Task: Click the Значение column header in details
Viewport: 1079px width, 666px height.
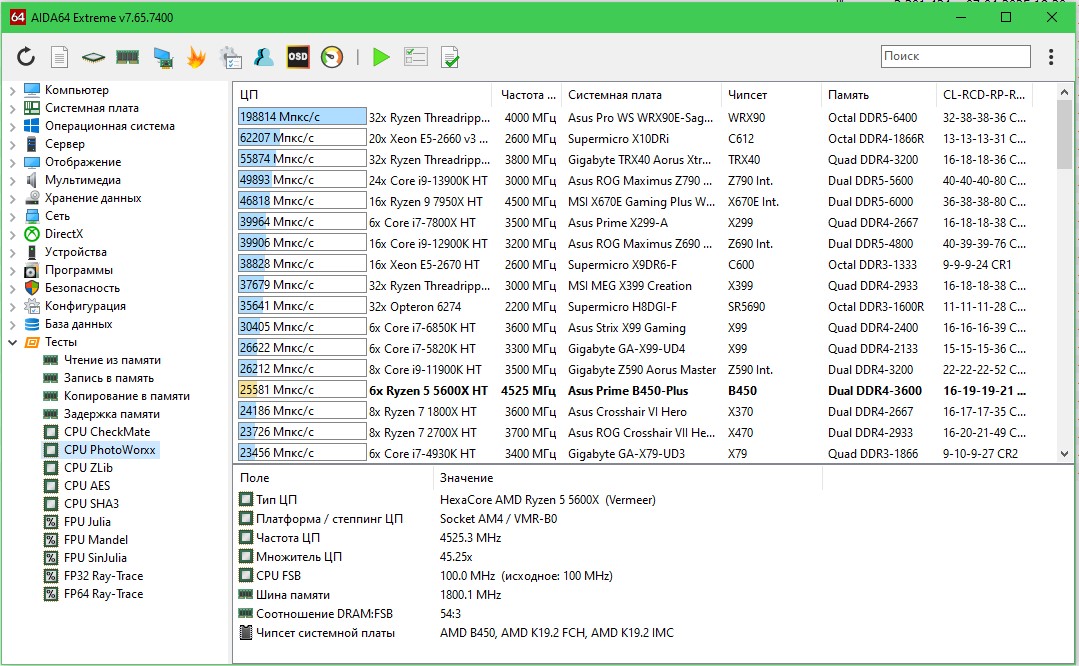Action: pyautogui.click(x=628, y=477)
